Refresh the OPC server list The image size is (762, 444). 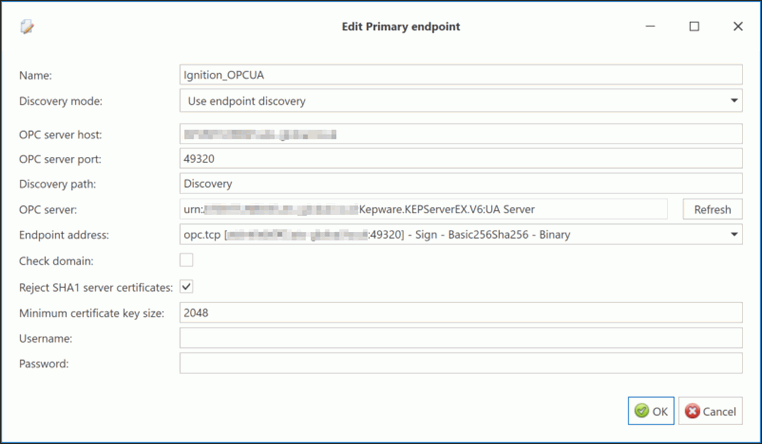(712, 209)
